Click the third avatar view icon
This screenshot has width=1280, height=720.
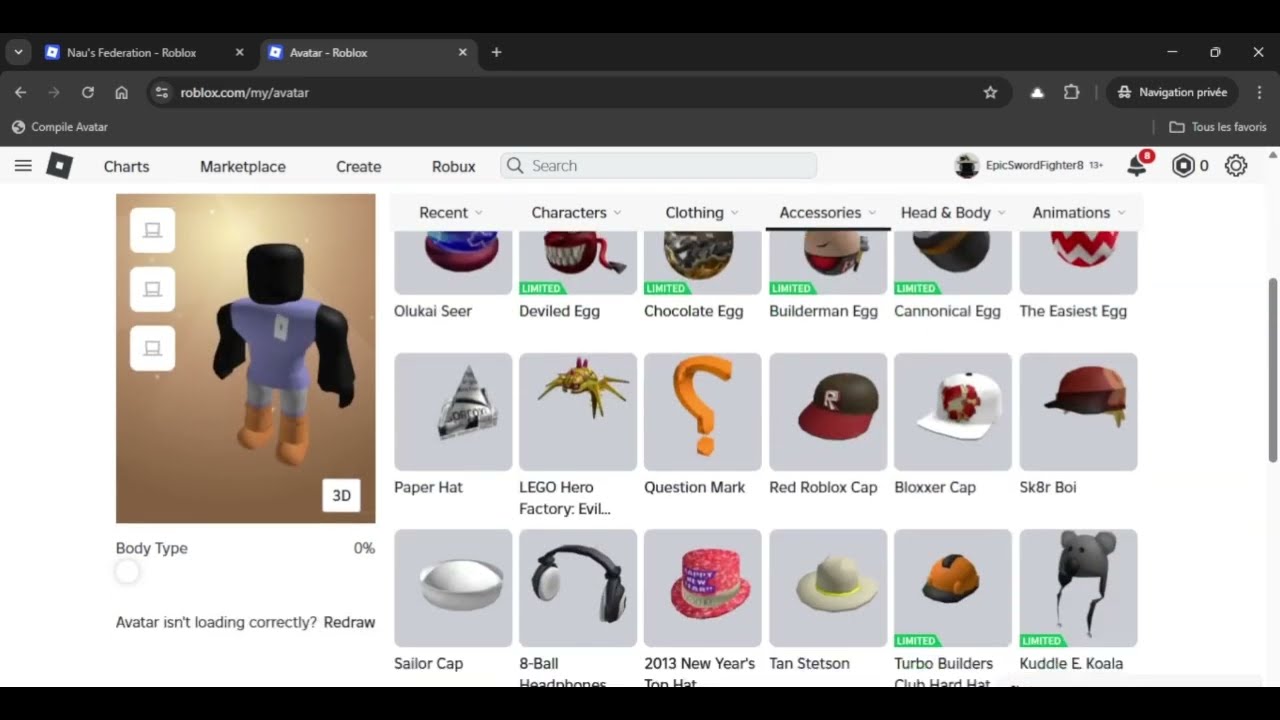coord(152,348)
